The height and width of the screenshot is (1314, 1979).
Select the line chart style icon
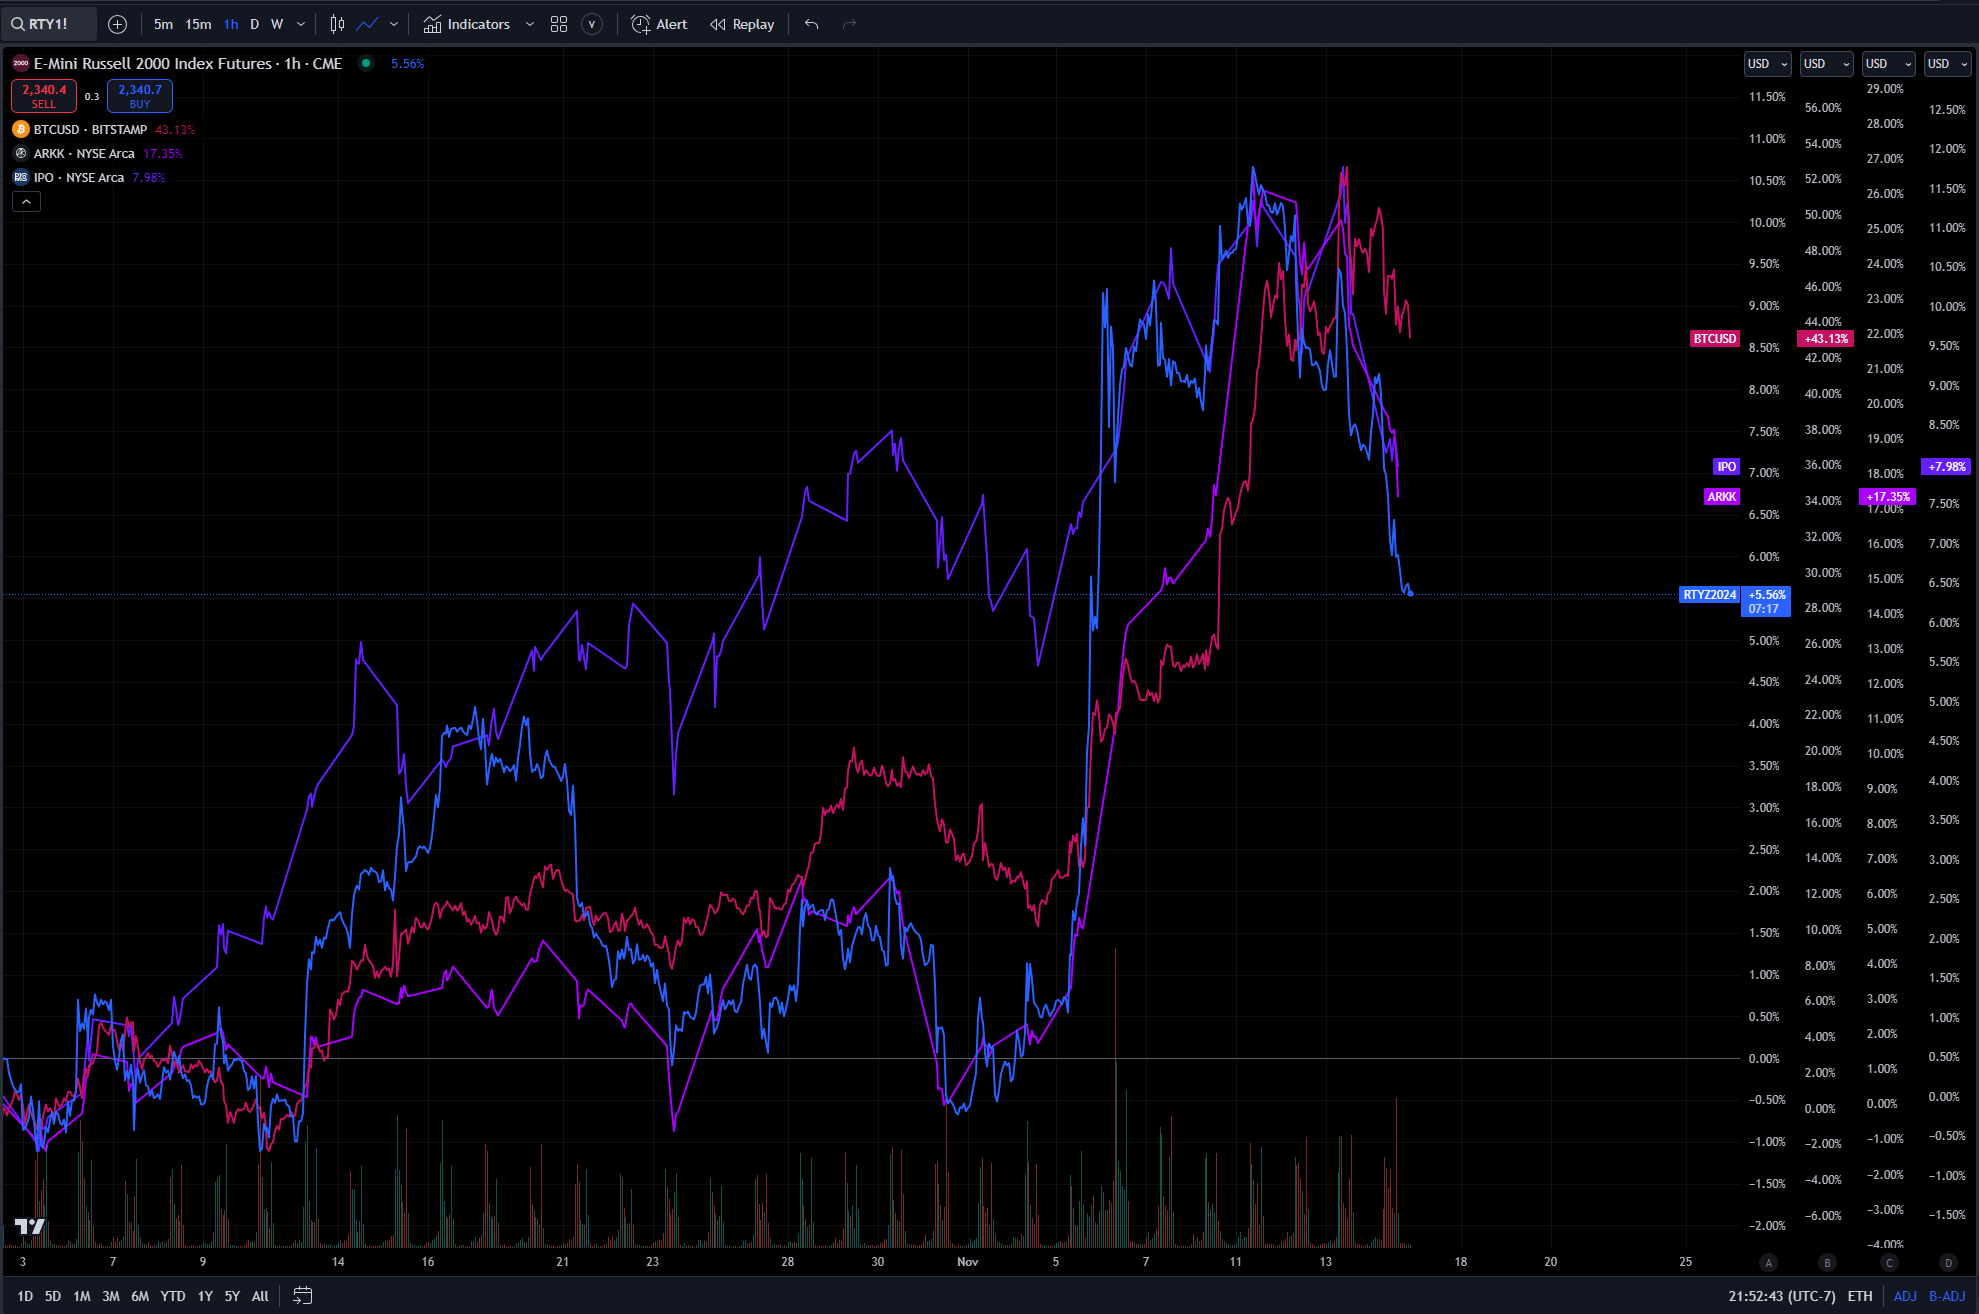coord(368,24)
